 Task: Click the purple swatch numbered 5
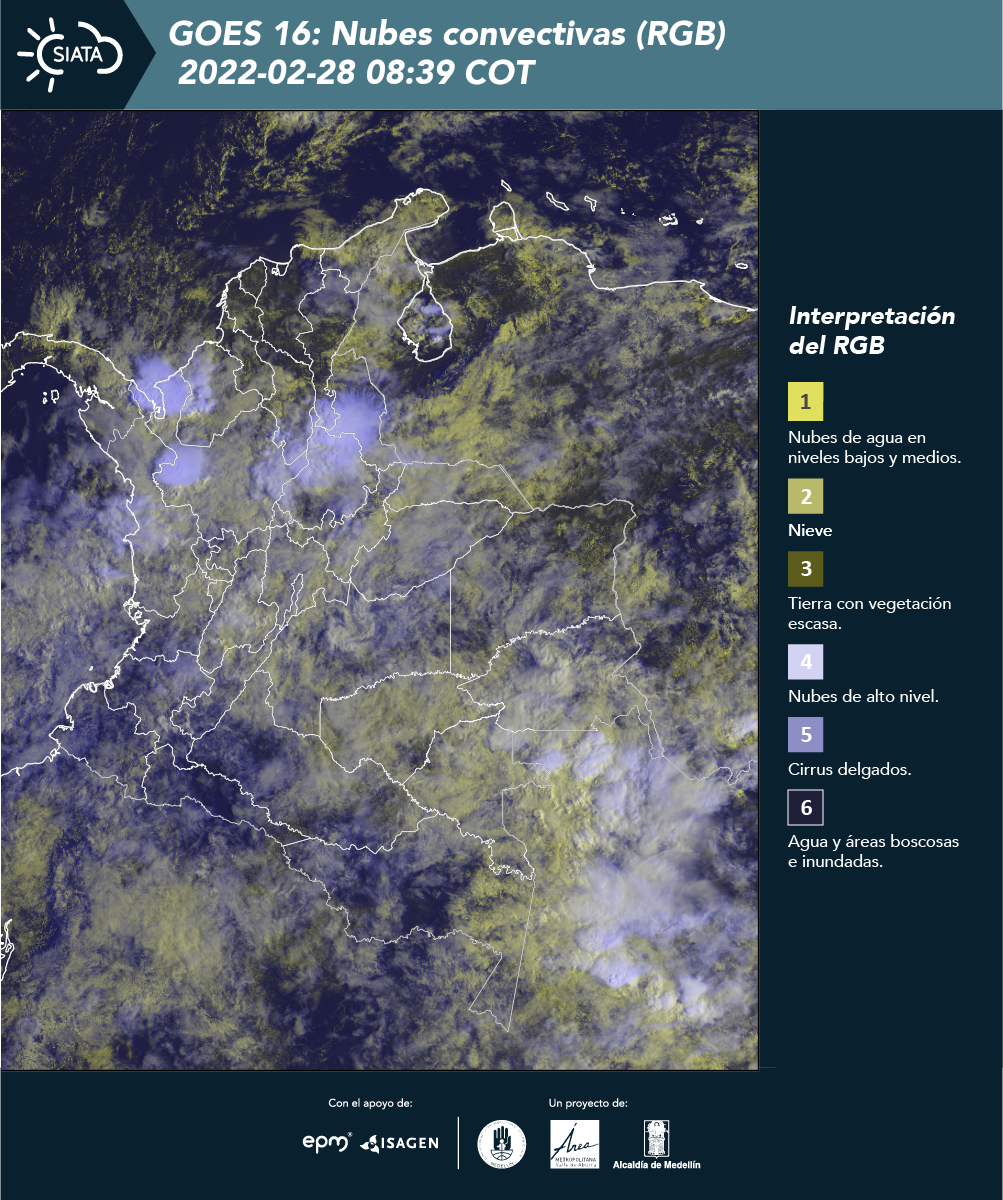(x=805, y=734)
